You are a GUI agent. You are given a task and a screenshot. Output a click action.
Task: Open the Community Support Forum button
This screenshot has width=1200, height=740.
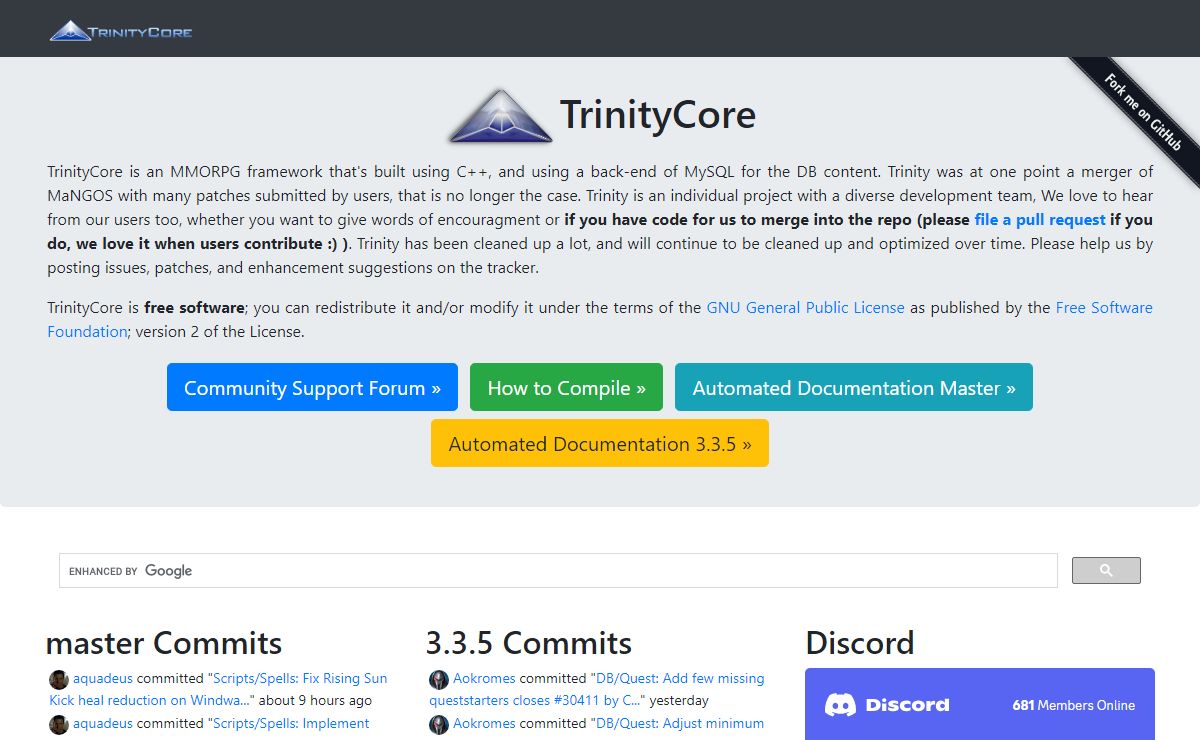312,387
